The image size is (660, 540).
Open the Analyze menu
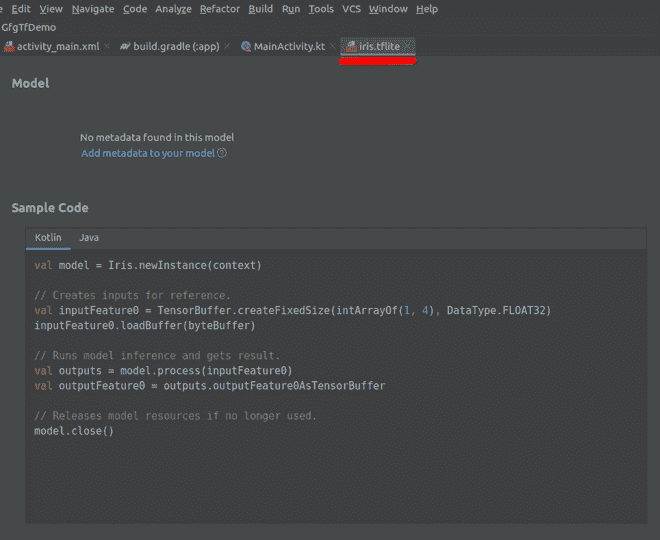point(173,9)
